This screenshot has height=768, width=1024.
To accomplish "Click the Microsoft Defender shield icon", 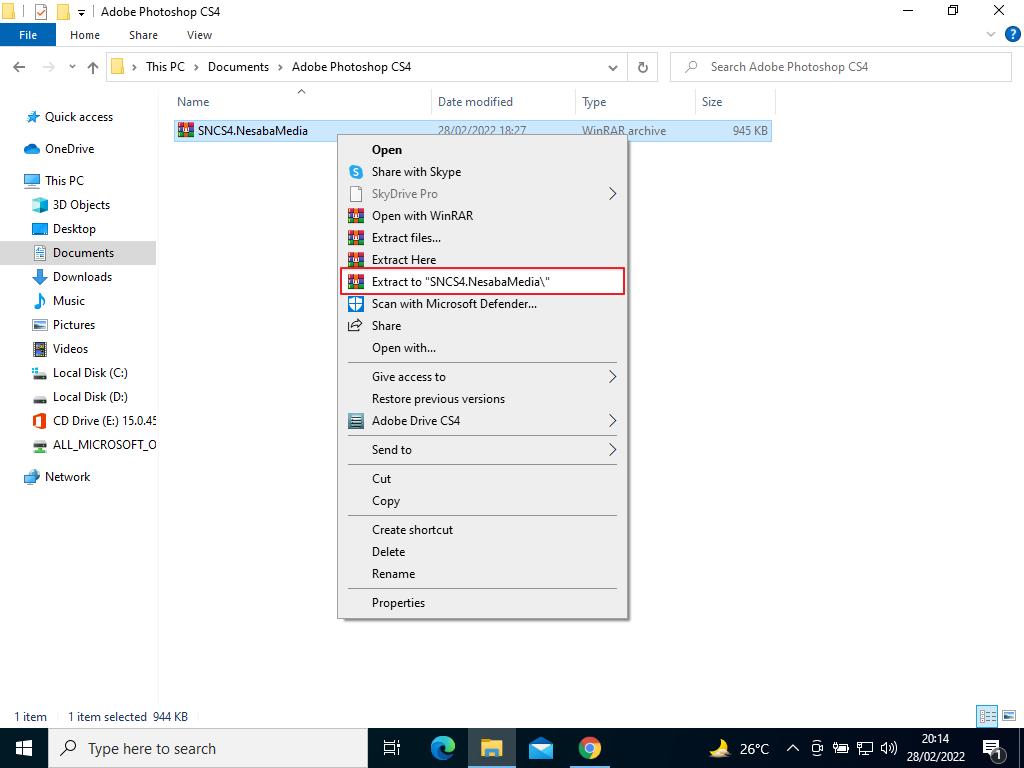I will (355, 304).
